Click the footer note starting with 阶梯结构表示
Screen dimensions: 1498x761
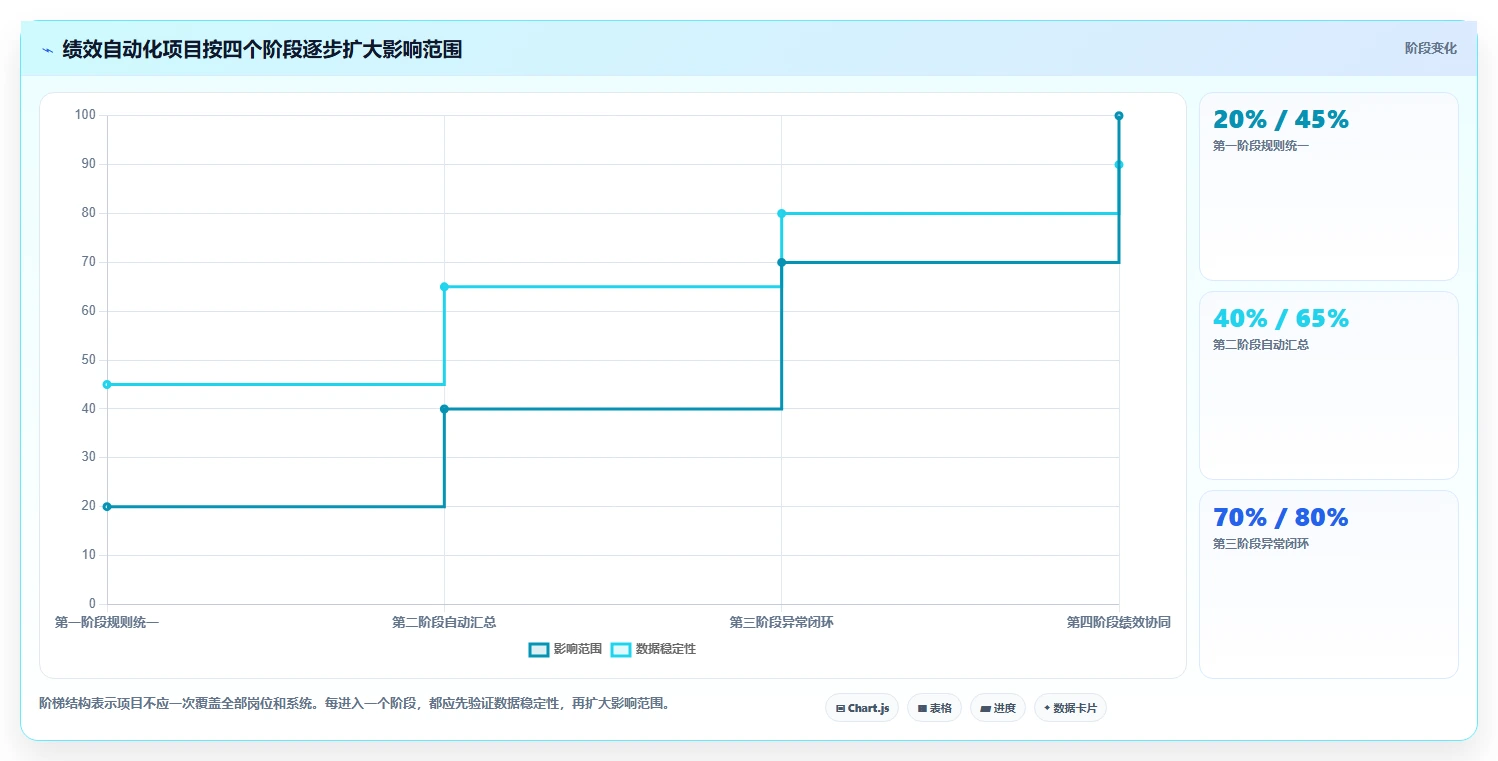(x=354, y=704)
